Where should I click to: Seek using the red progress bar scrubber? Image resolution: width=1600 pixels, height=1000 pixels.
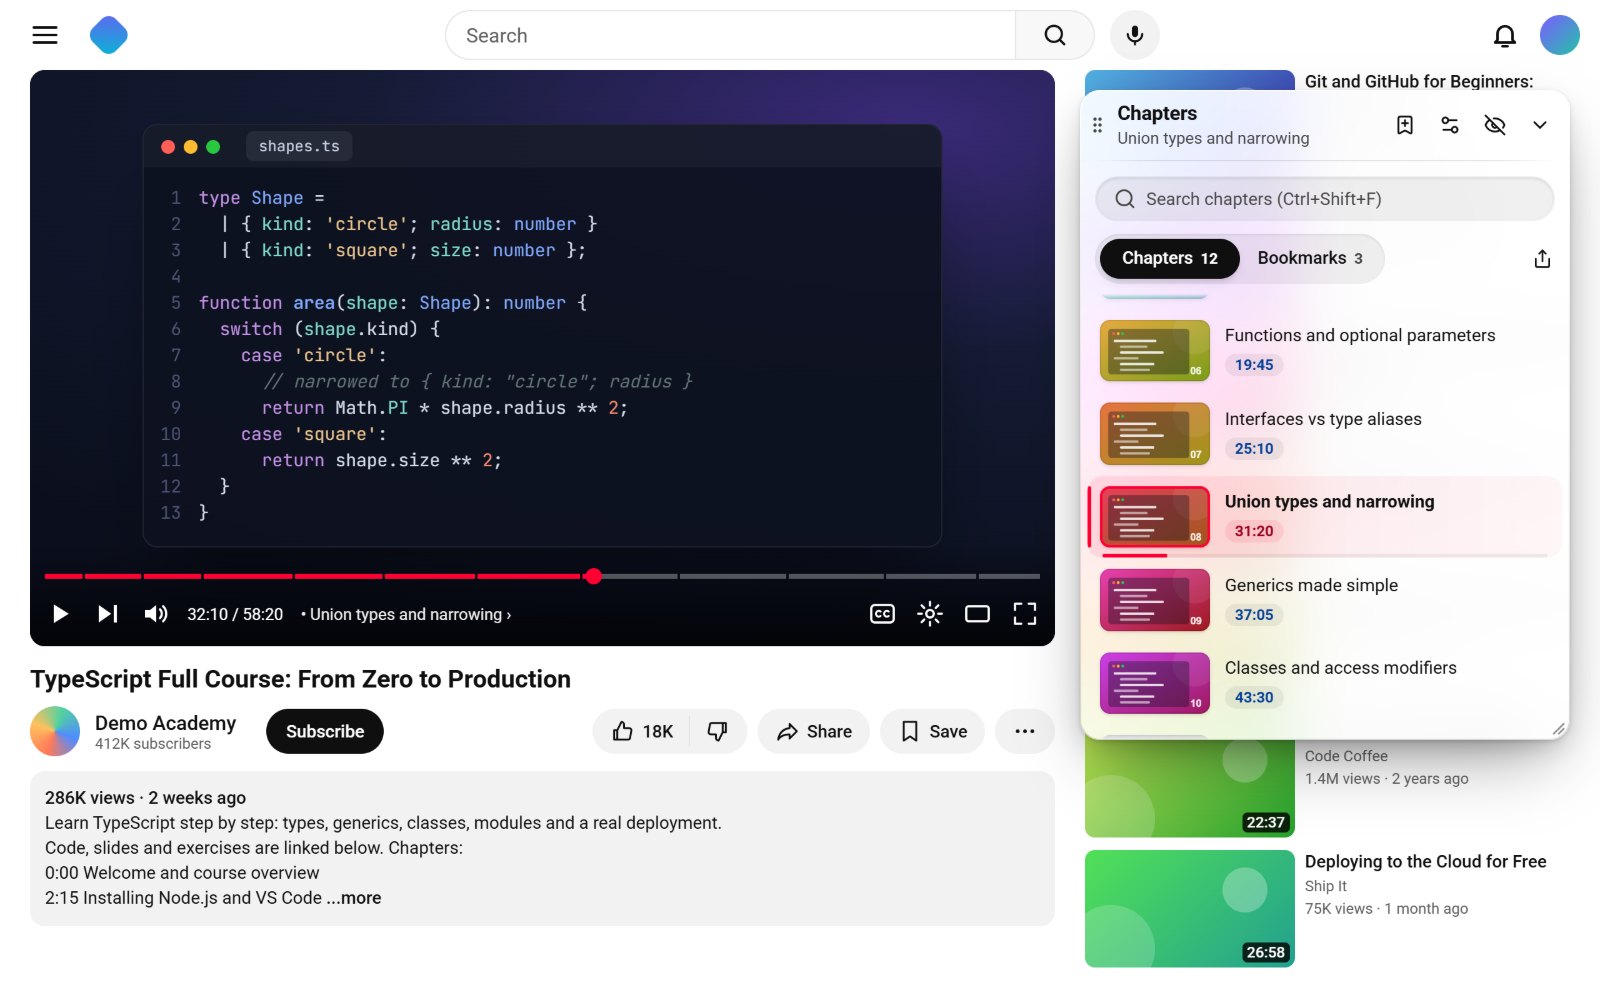pos(594,576)
